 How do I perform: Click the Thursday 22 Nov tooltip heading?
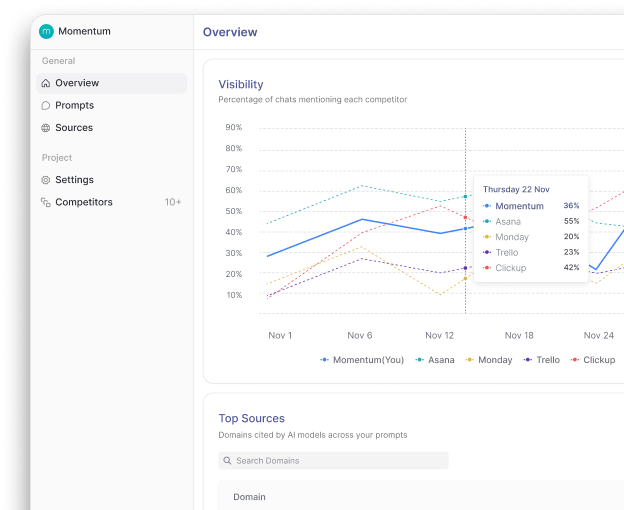point(516,189)
